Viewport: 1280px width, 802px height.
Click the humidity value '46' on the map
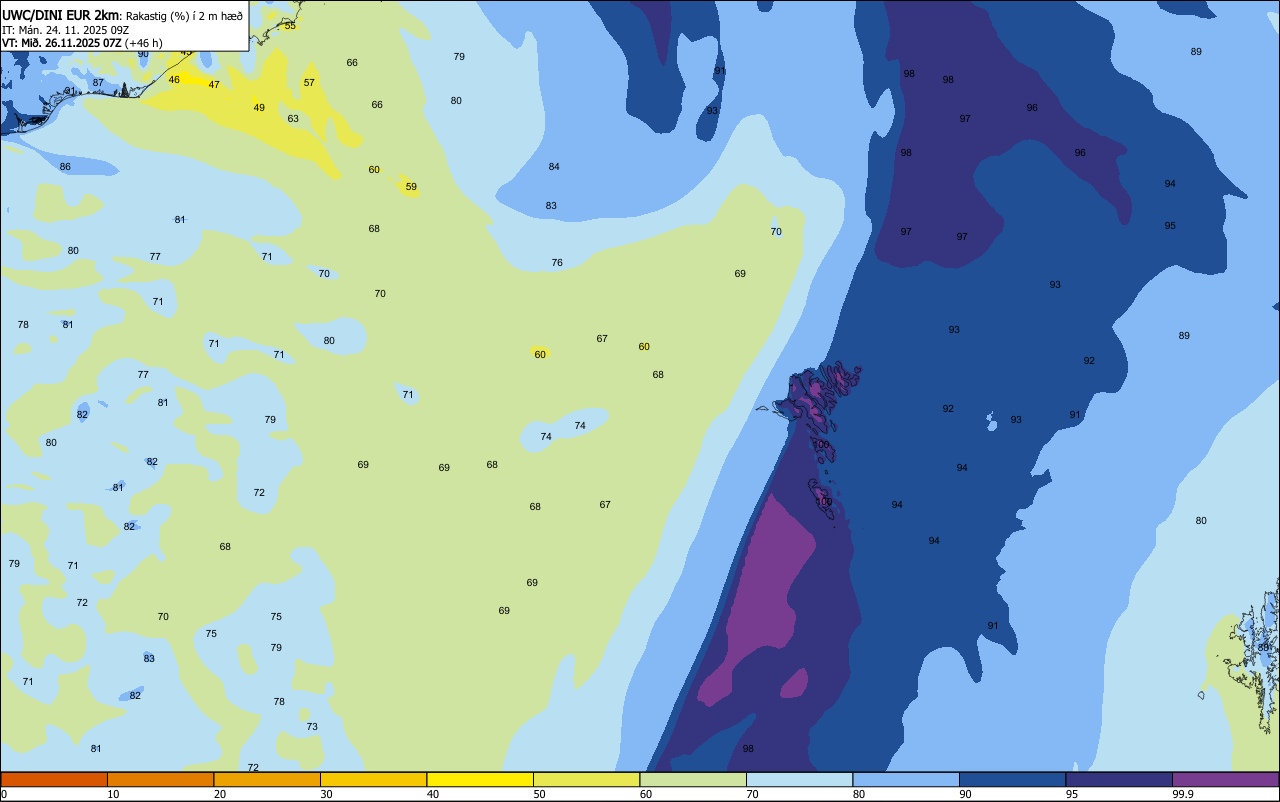pos(174,80)
